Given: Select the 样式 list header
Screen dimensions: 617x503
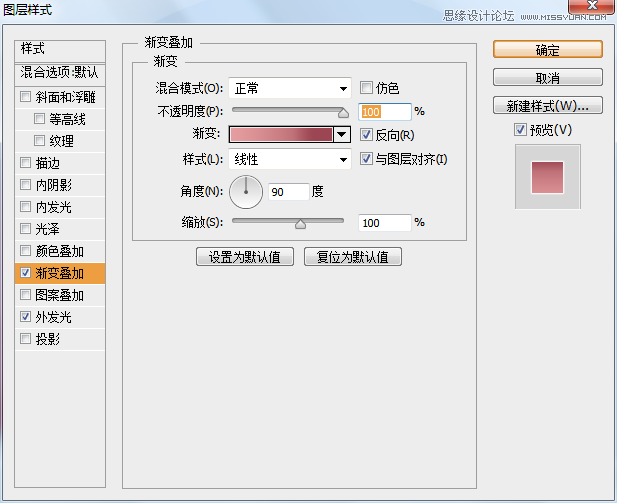Looking at the screenshot, I should [60, 50].
